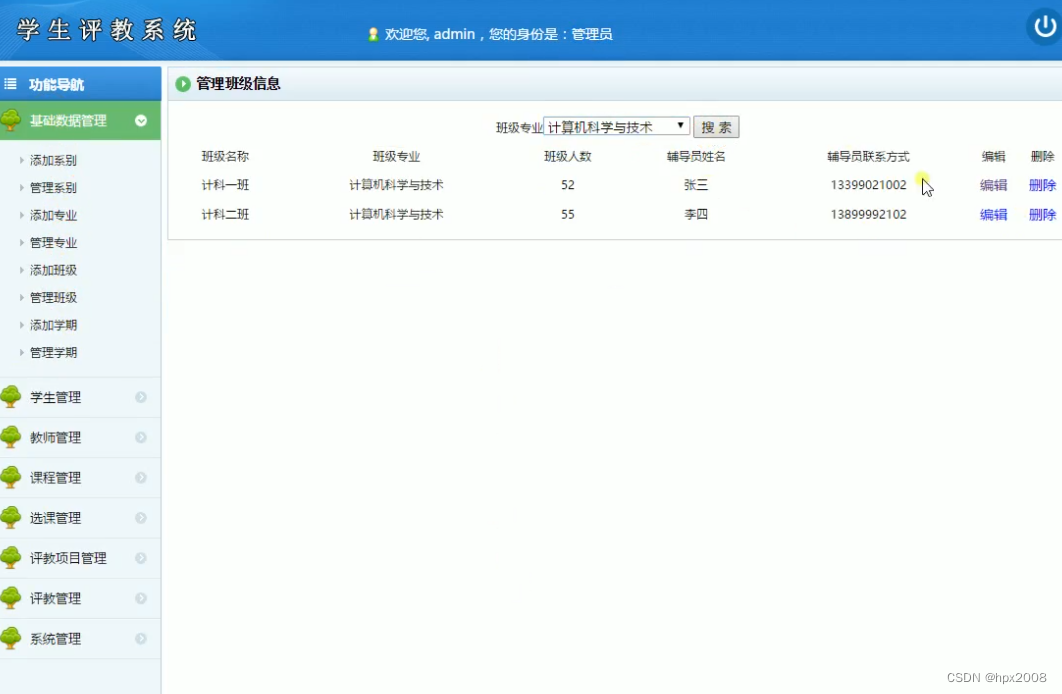Edit the 计科一班 class record
This screenshot has width=1062, height=694.
click(x=993, y=185)
